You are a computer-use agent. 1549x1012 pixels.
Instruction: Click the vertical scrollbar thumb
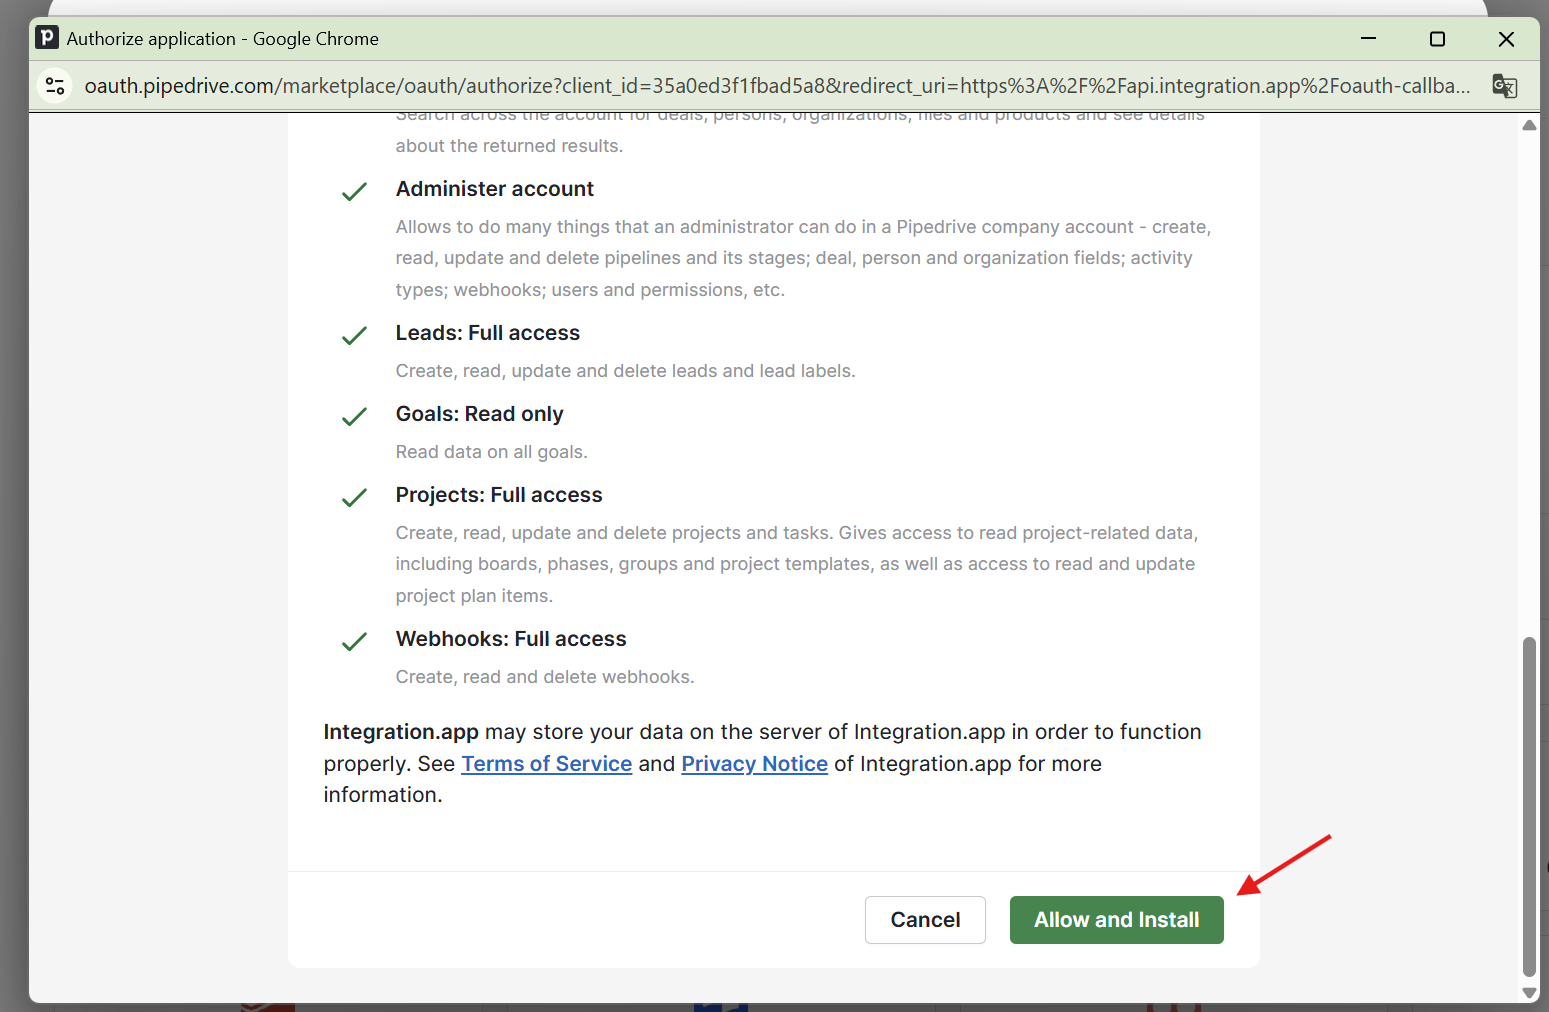1529,805
